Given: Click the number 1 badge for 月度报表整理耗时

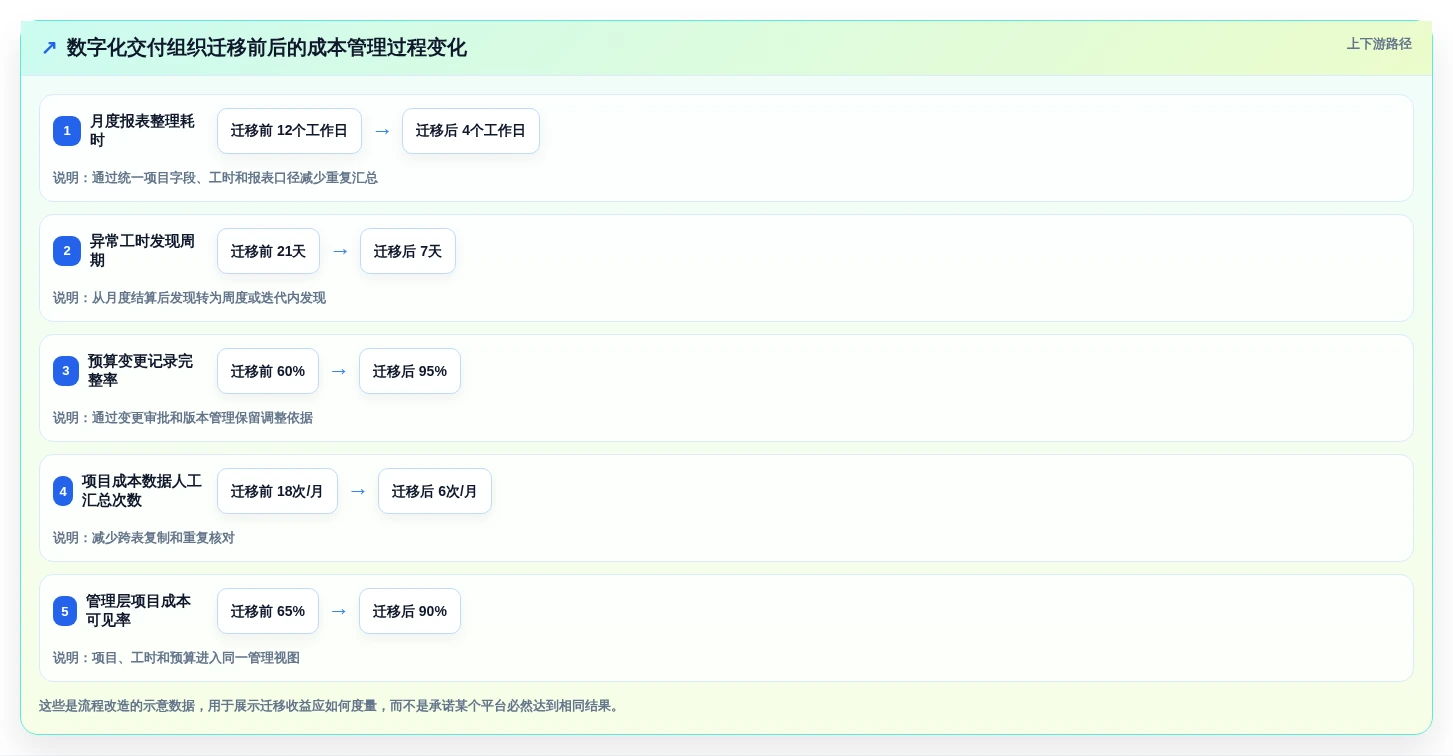Looking at the screenshot, I should (67, 131).
